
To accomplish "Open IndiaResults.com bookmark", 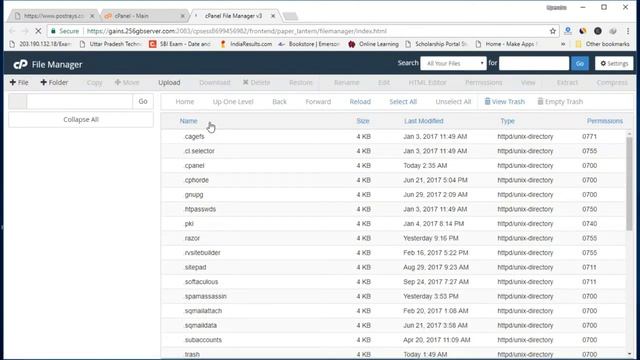I will (246, 44).
